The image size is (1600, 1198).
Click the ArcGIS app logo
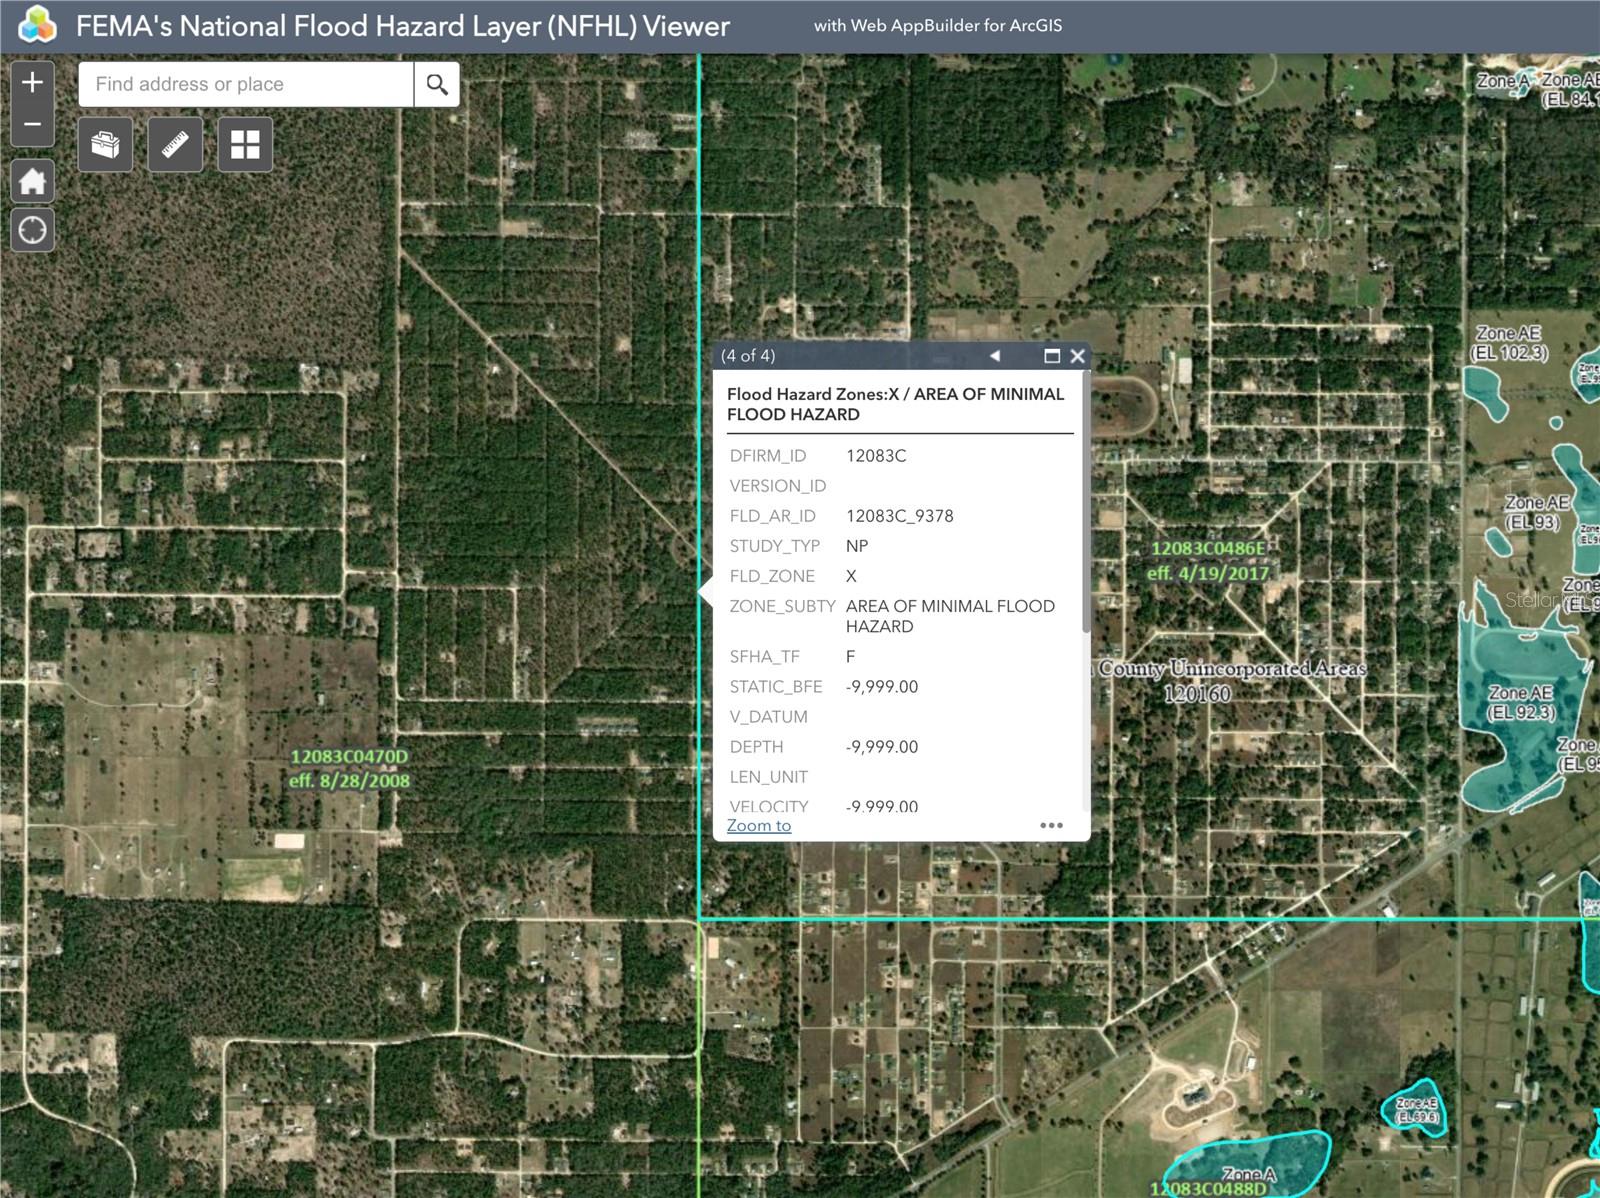tap(36, 25)
